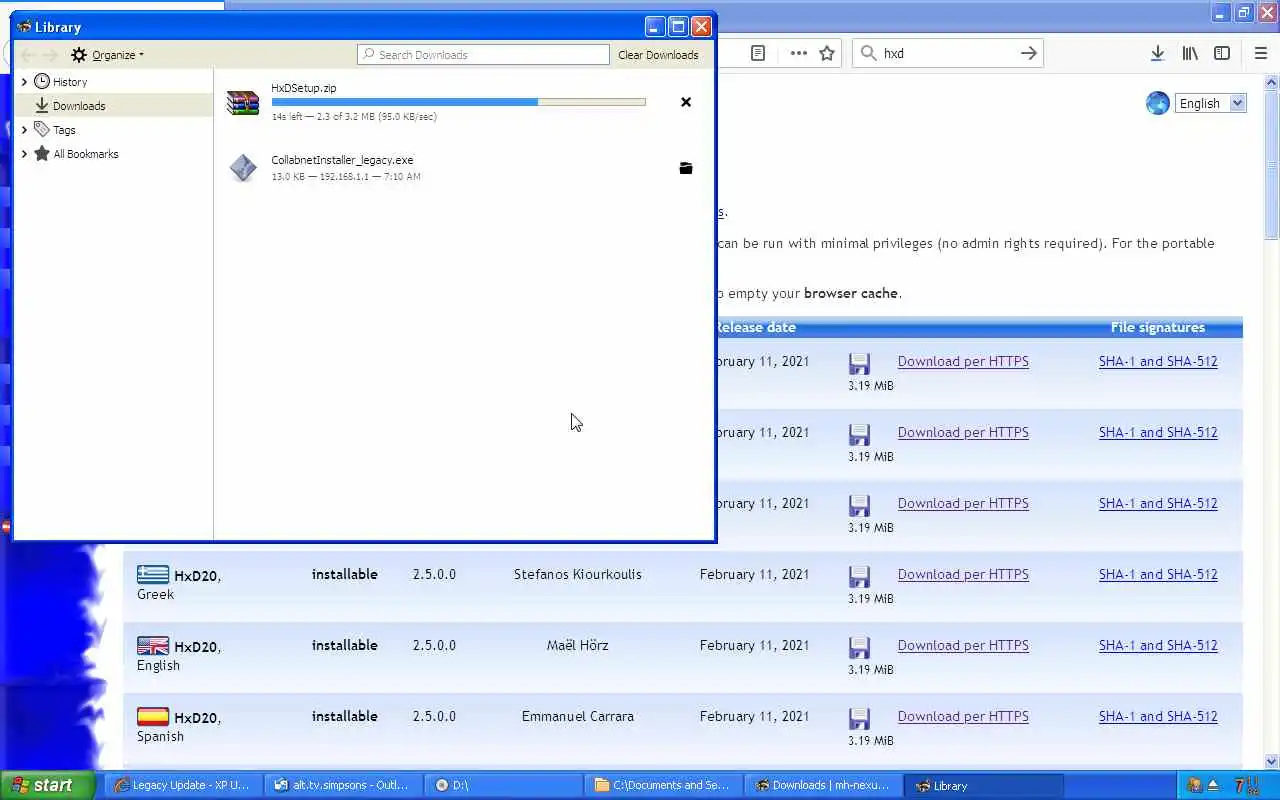Screen dimensions: 1280x800
Task: Click Emmanuel Carrara translator name
Action: 578,717
